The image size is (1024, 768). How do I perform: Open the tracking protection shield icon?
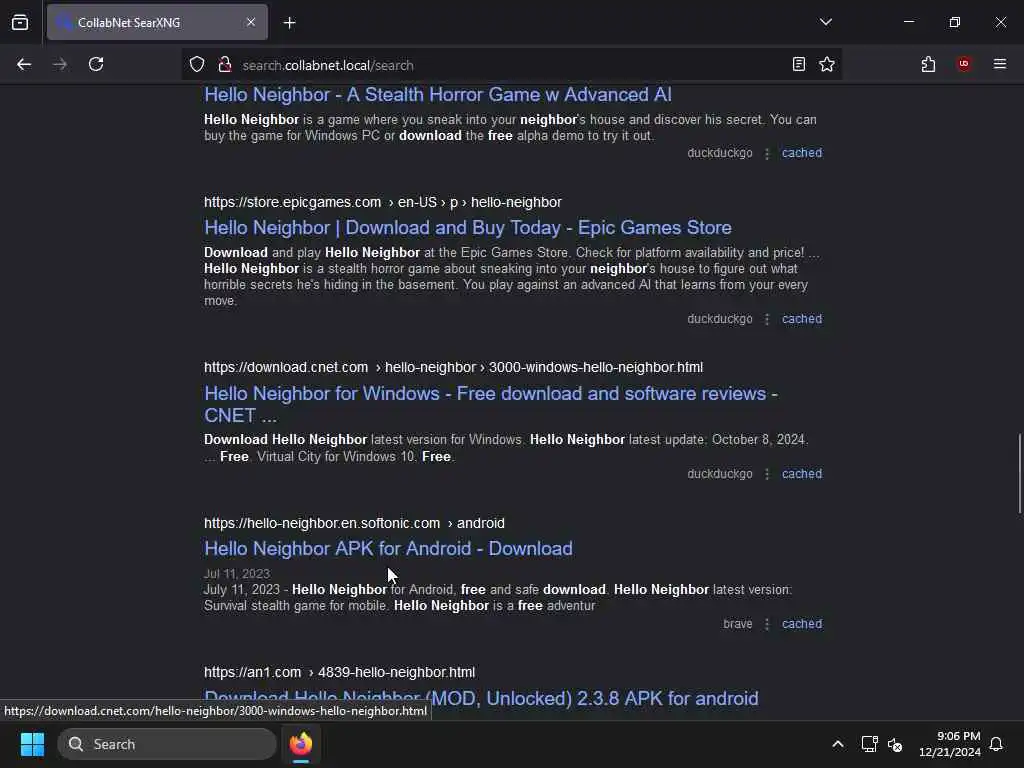[x=197, y=65]
